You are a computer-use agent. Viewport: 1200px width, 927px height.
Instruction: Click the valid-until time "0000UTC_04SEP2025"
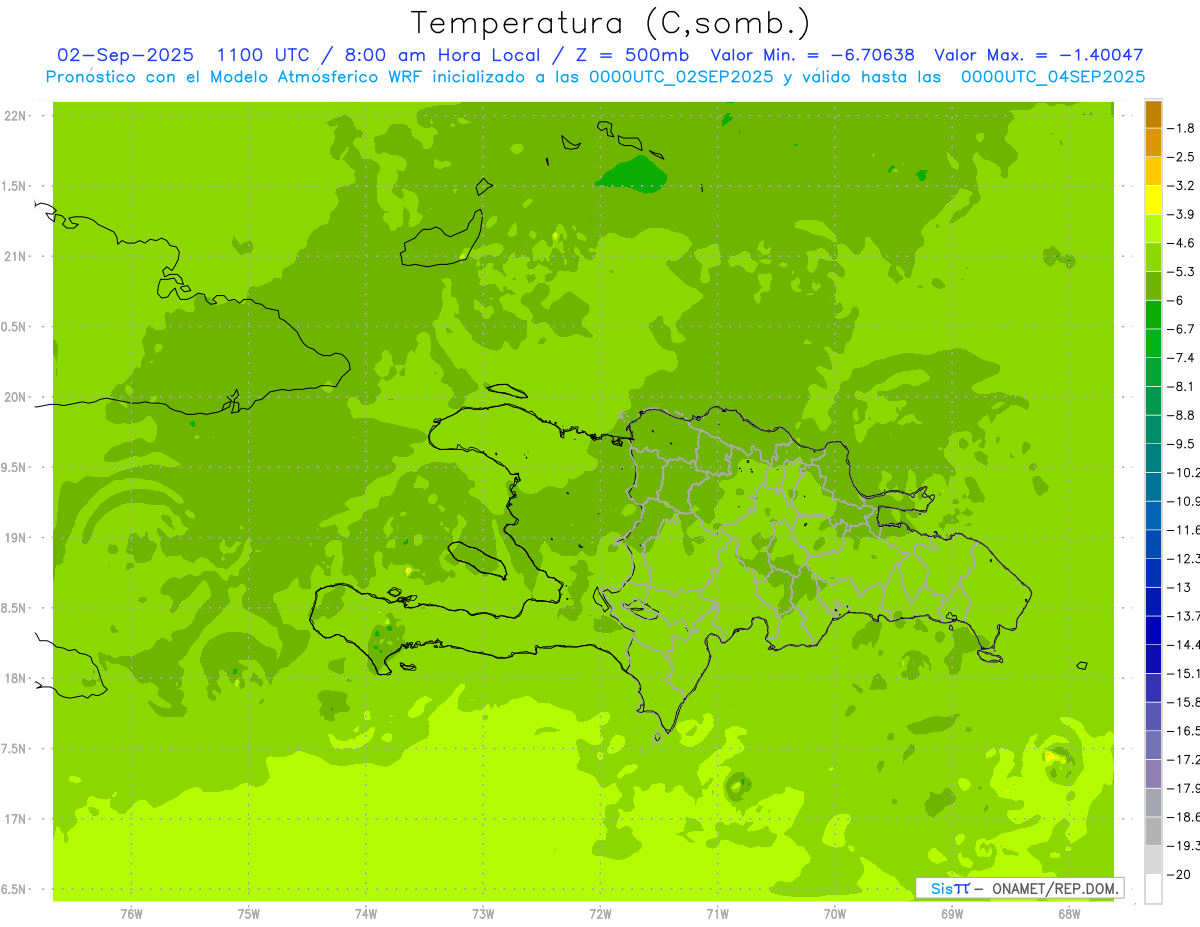tap(1053, 77)
